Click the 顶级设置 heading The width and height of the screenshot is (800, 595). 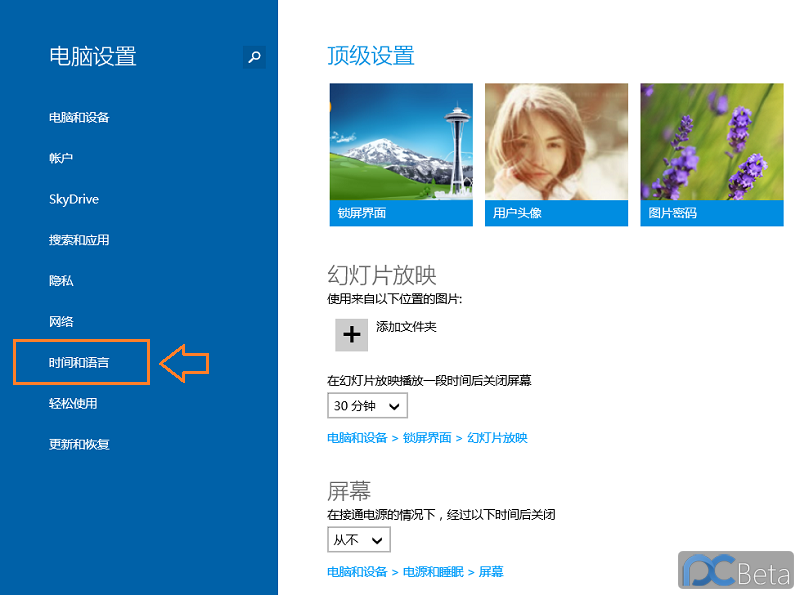pyautogui.click(x=371, y=56)
